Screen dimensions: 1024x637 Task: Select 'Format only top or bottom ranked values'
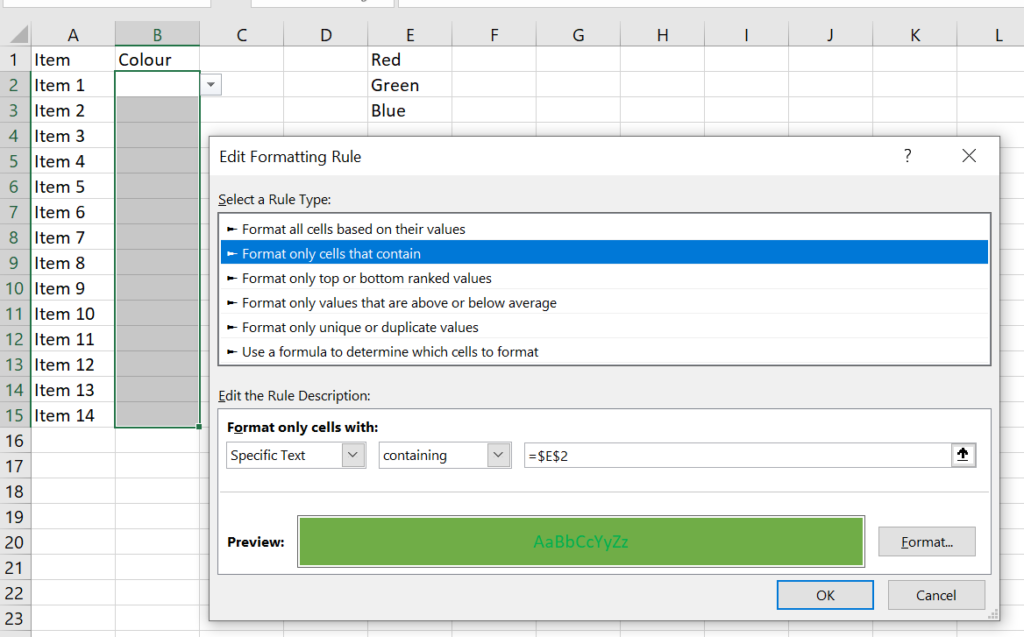(x=366, y=278)
